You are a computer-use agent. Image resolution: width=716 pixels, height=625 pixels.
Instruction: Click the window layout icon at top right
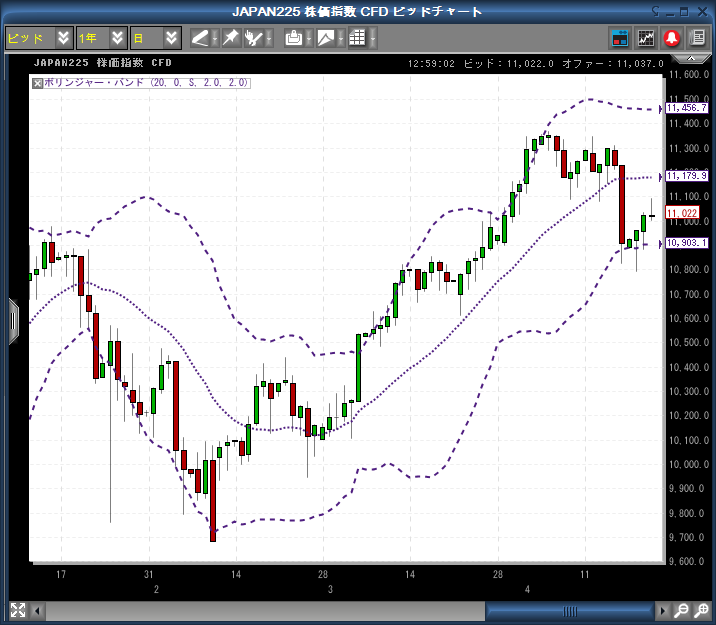coord(620,38)
